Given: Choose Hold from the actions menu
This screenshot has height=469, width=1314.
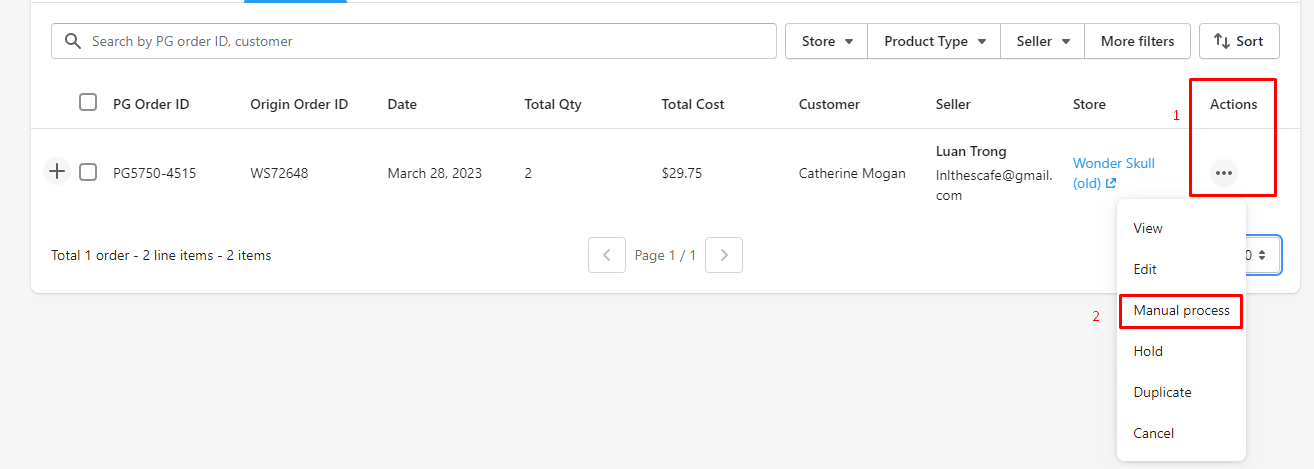Looking at the screenshot, I should pos(1148,351).
